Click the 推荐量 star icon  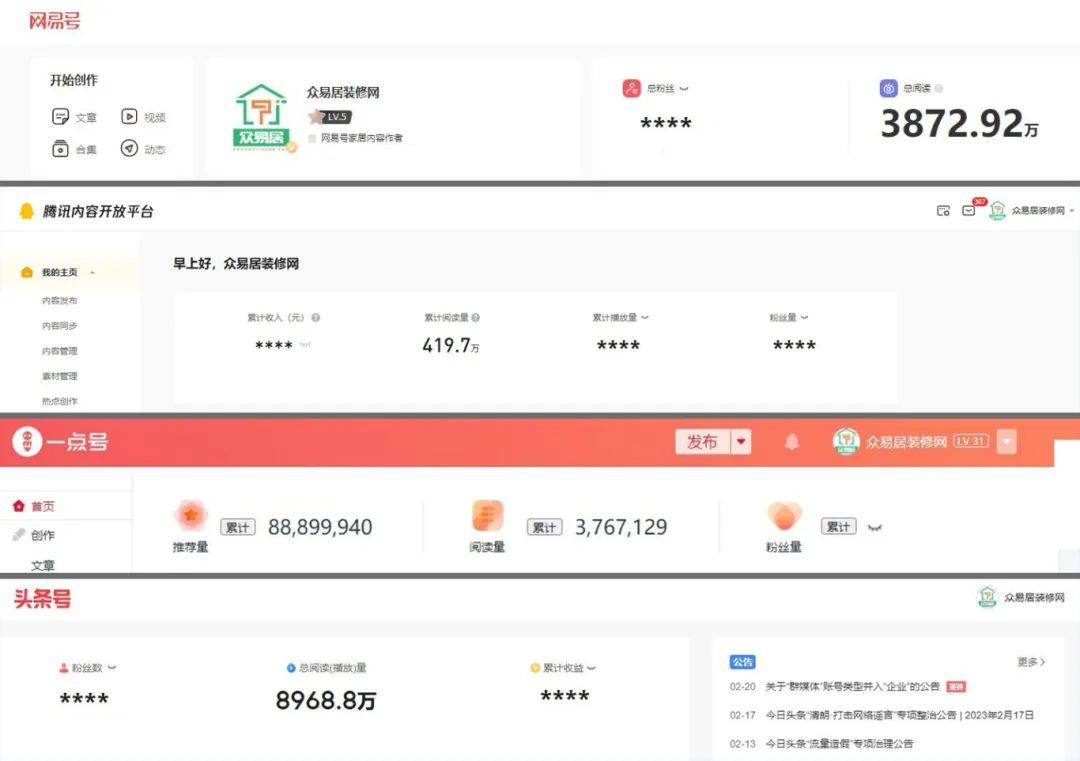191,516
